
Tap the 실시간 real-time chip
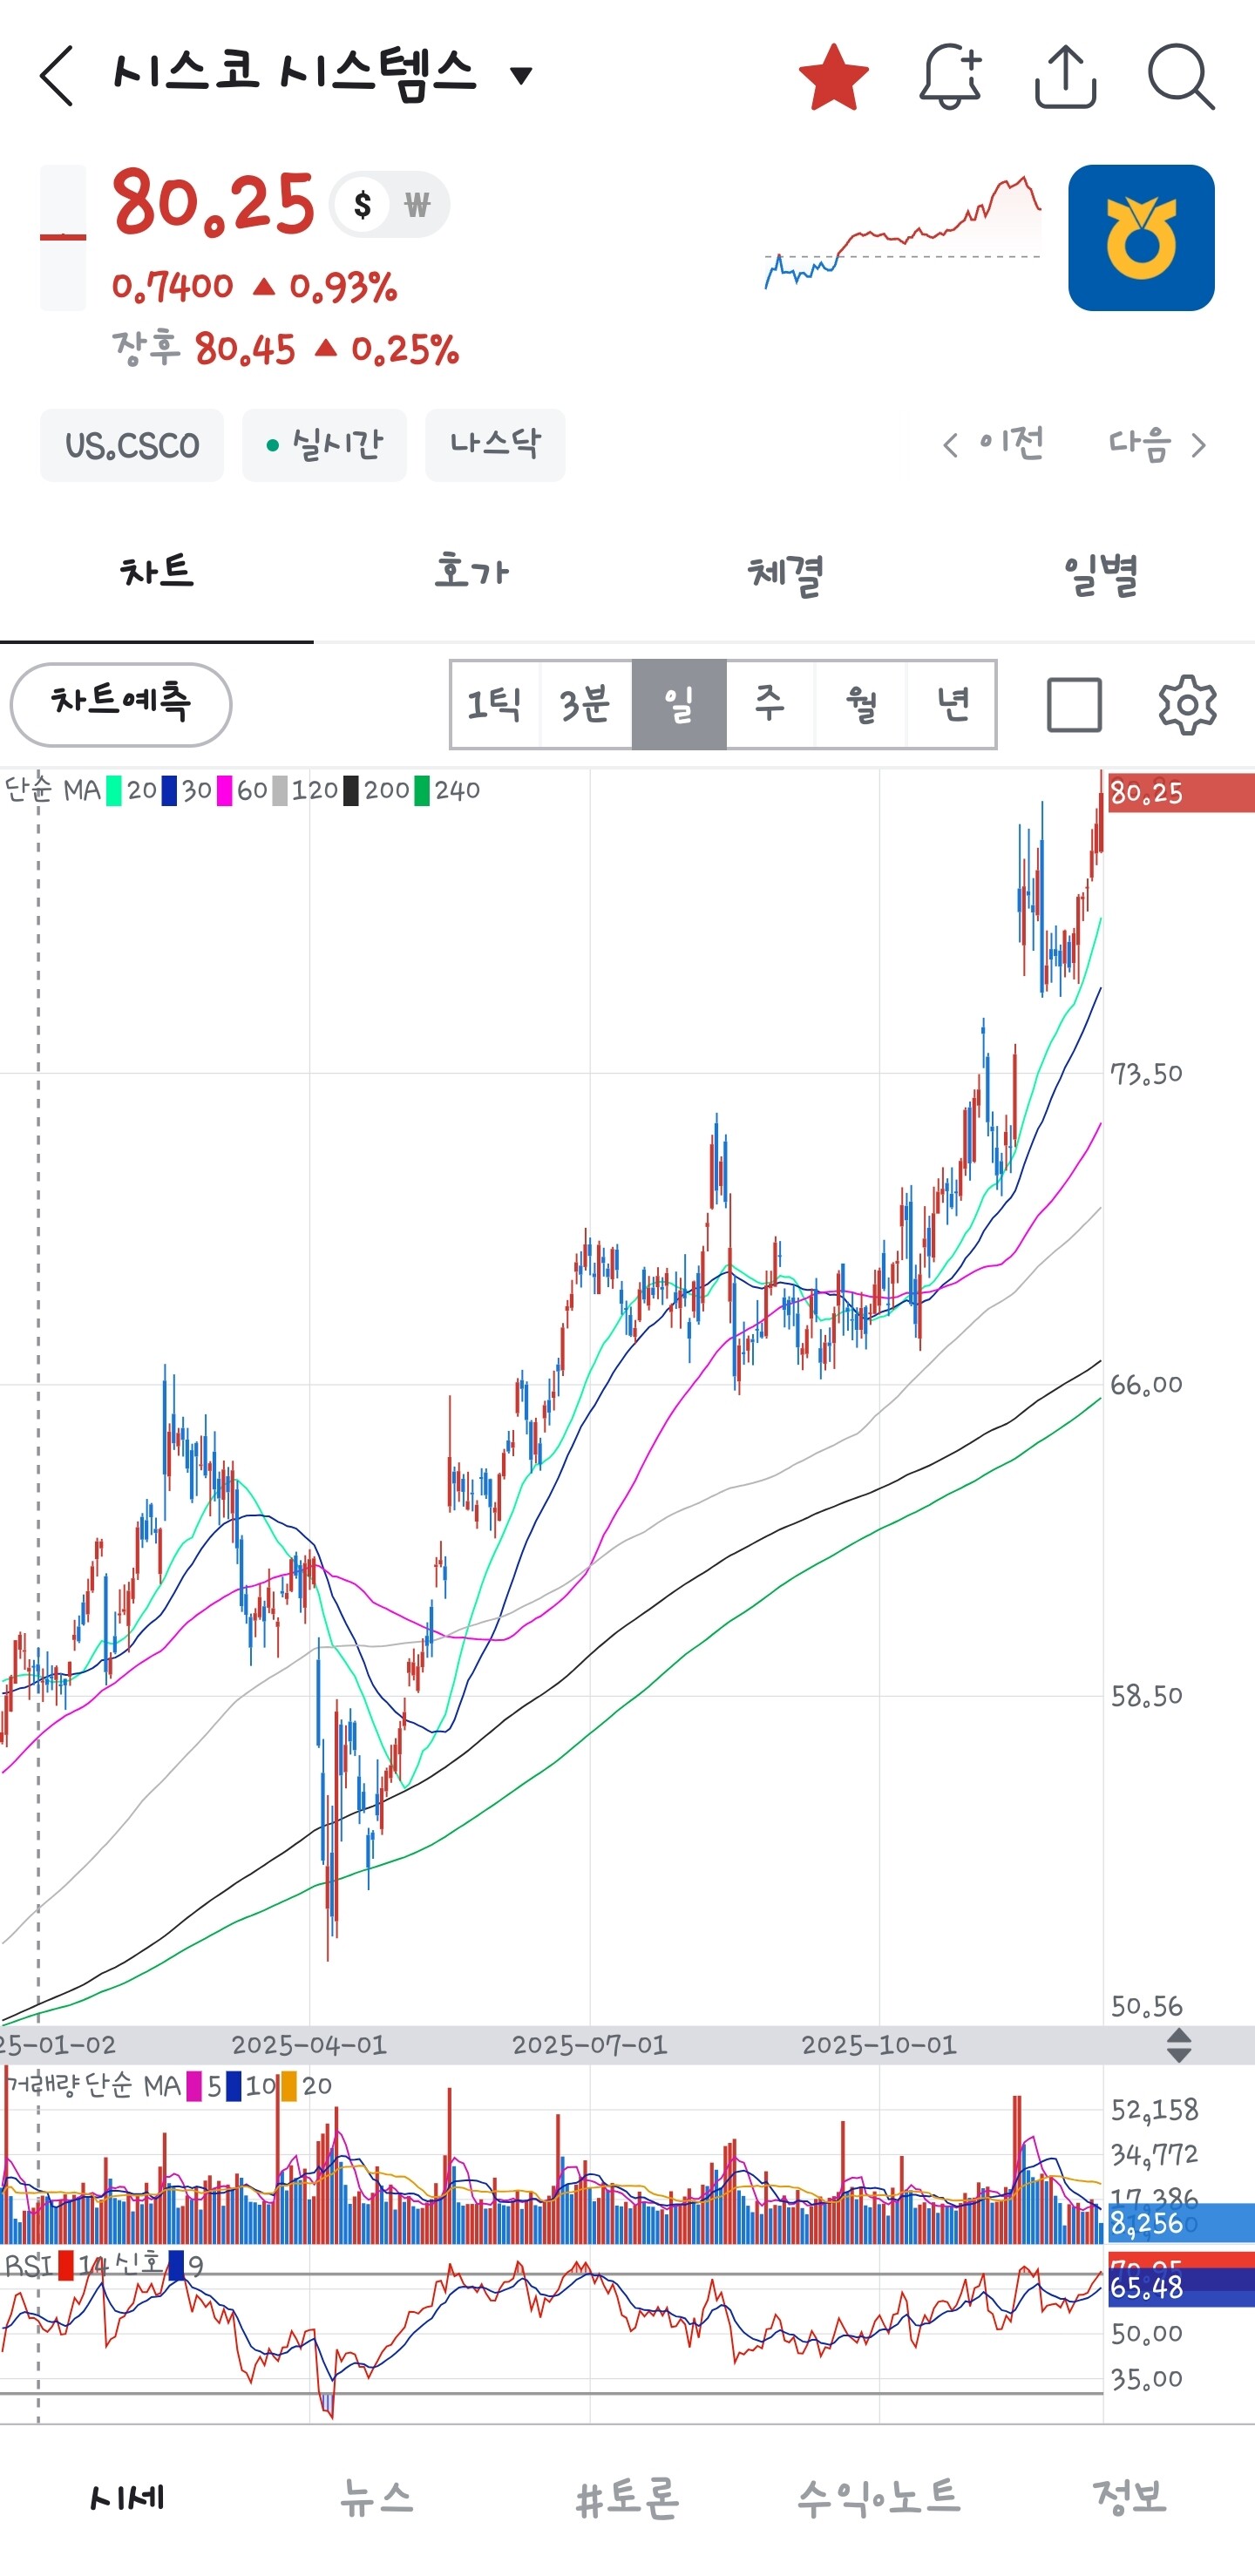pyautogui.click(x=324, y=445)
